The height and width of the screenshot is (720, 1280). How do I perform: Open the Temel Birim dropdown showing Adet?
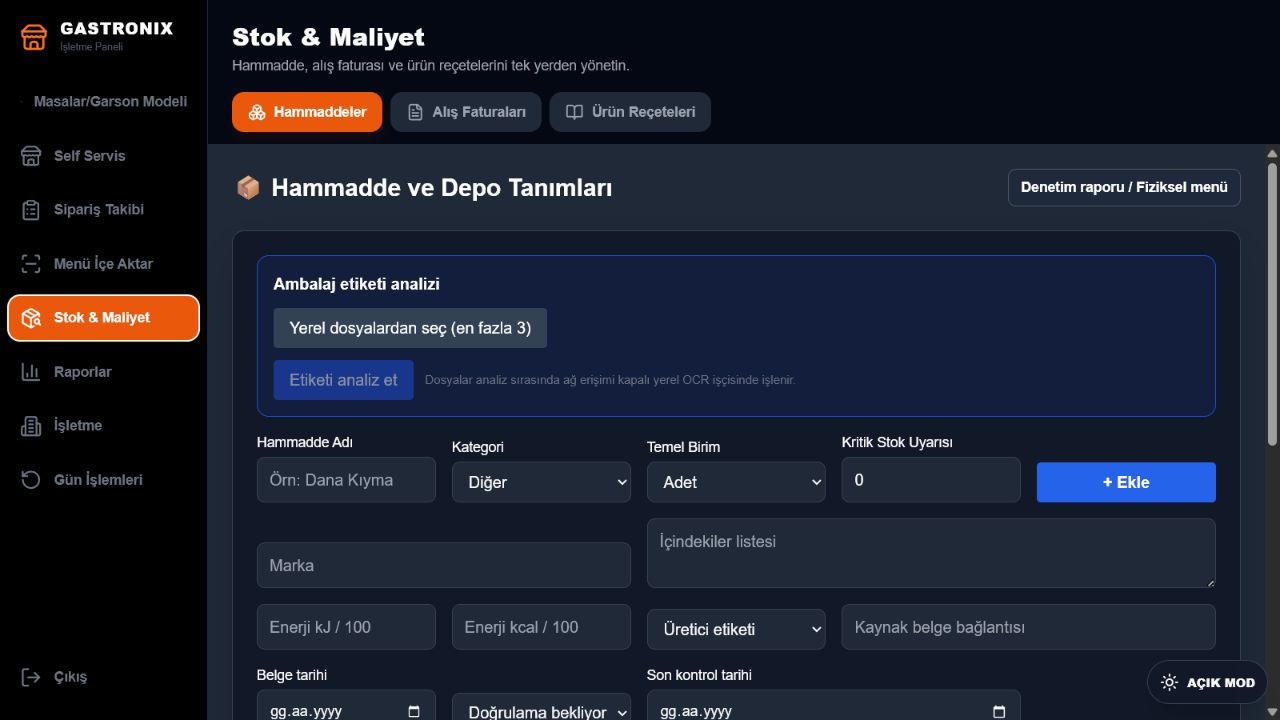pos(736,482)
